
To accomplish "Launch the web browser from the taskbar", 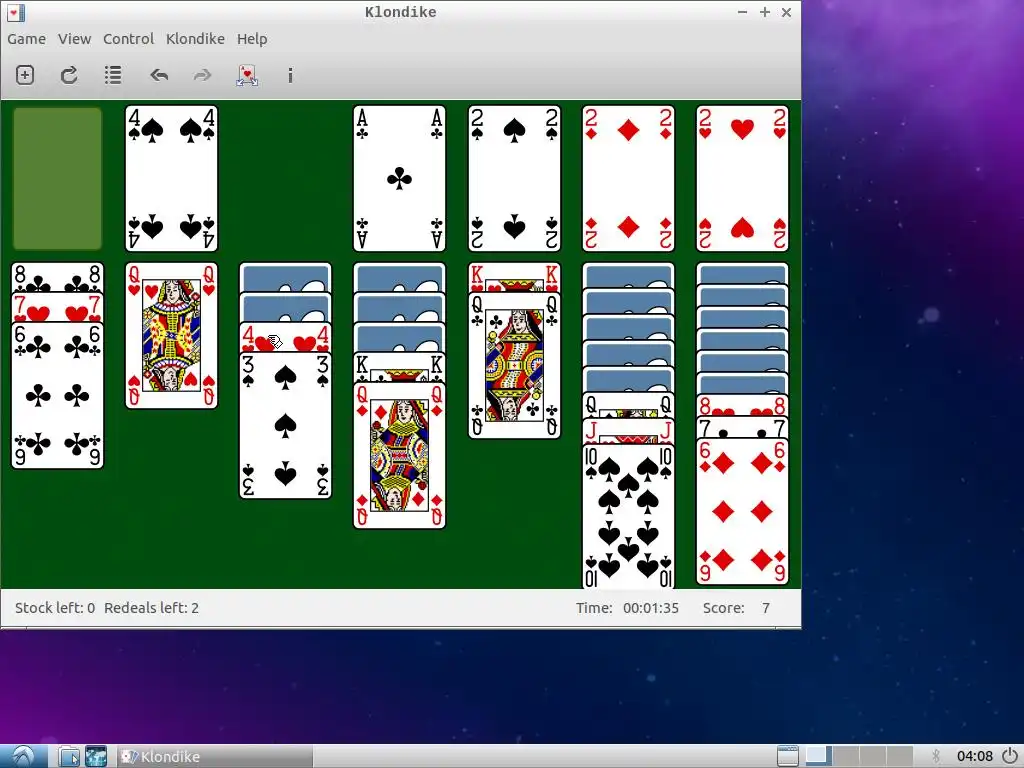I will click(x=96, y=756).
